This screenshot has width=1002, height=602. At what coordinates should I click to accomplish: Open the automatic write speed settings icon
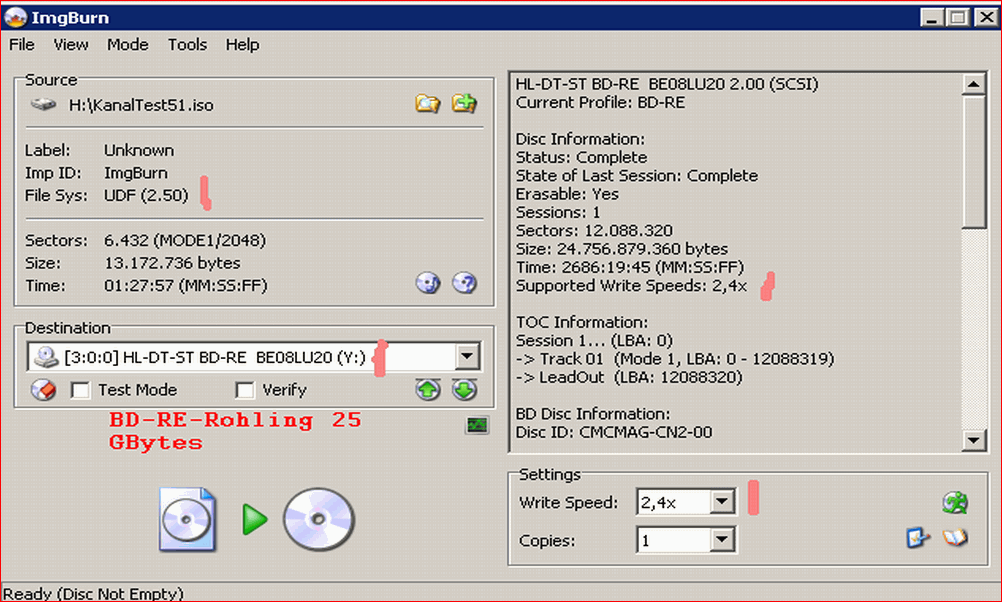coord(955,502)
